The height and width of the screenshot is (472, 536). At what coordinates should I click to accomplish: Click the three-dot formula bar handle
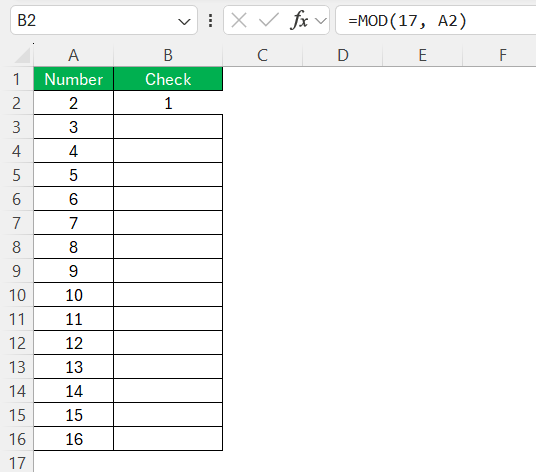coord(211,21)
